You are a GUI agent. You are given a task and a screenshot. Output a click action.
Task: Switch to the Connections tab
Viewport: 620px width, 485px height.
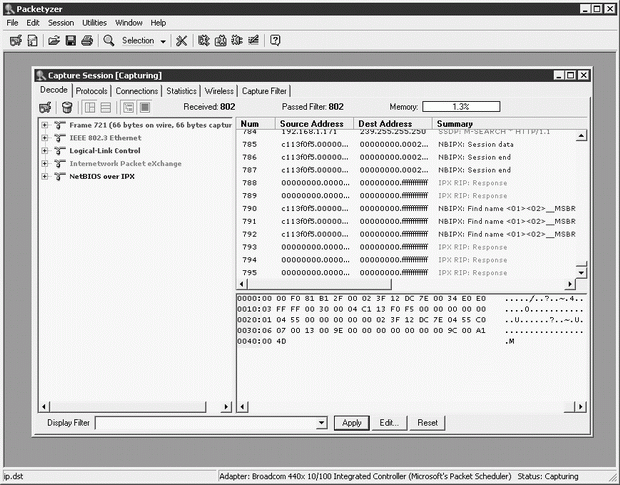coord(137,91)
